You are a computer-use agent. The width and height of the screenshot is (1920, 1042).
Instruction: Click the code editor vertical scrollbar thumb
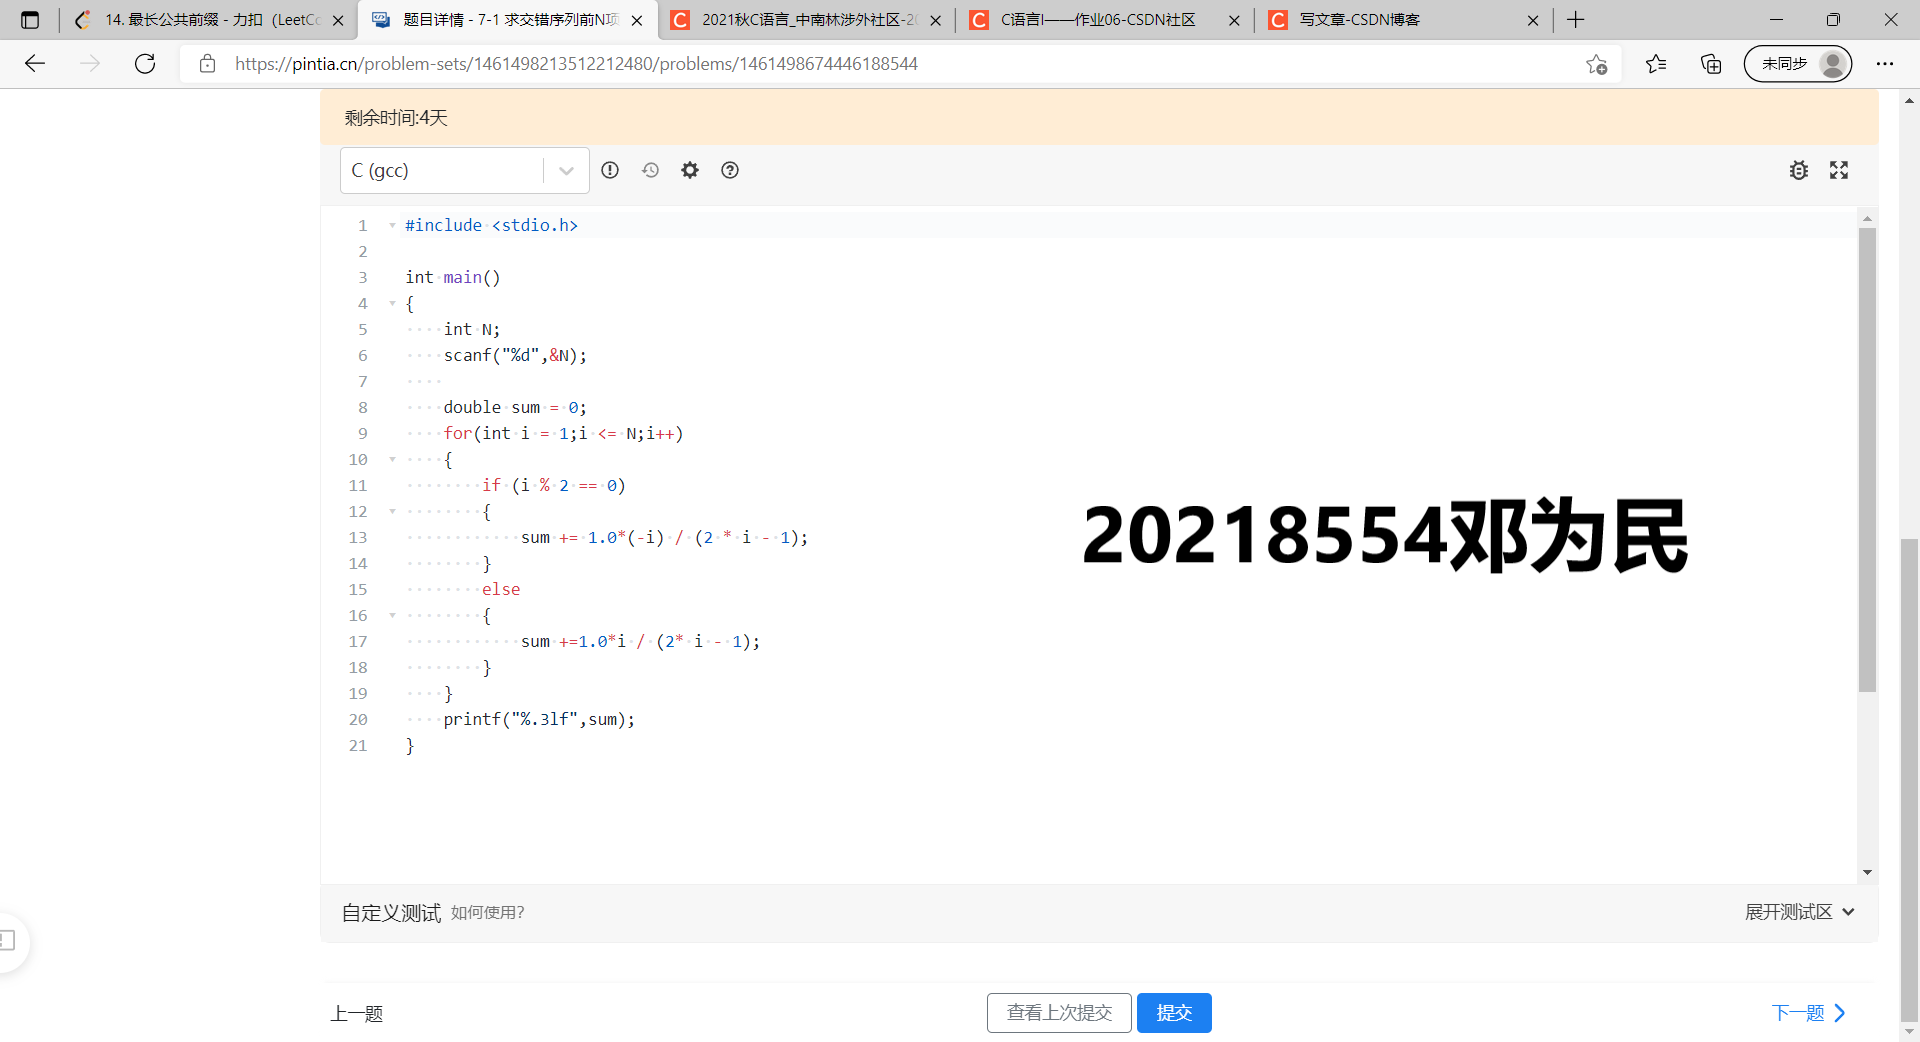pyautogui.click(x=1867, y=460)
